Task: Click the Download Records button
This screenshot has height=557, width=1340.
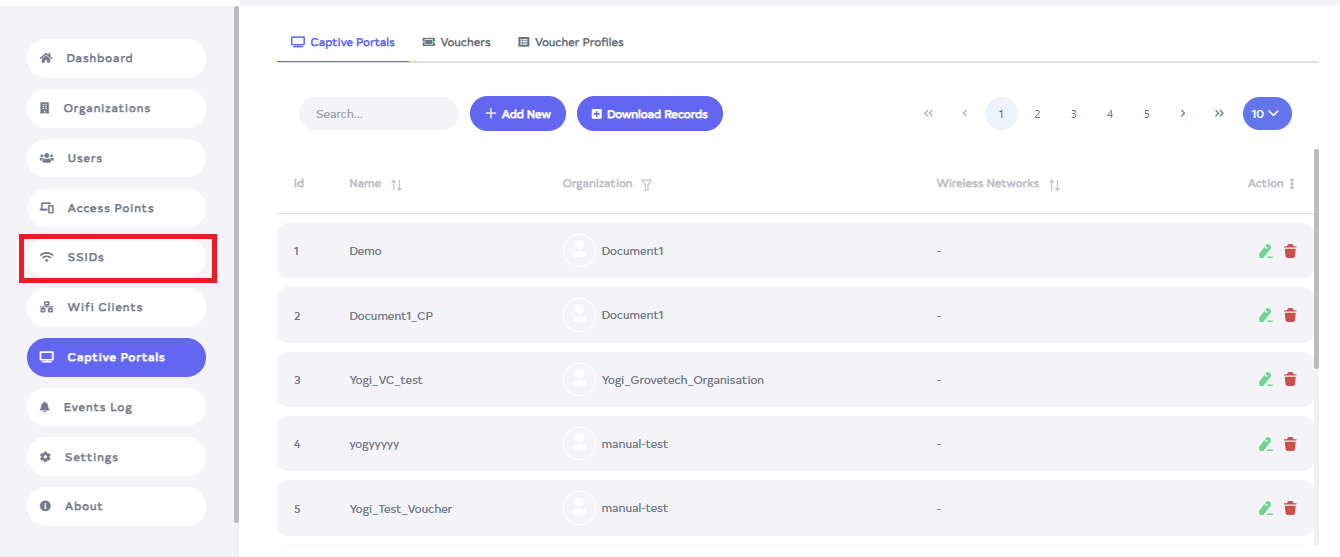Action: pyautogui.click(x=649, y=114)
